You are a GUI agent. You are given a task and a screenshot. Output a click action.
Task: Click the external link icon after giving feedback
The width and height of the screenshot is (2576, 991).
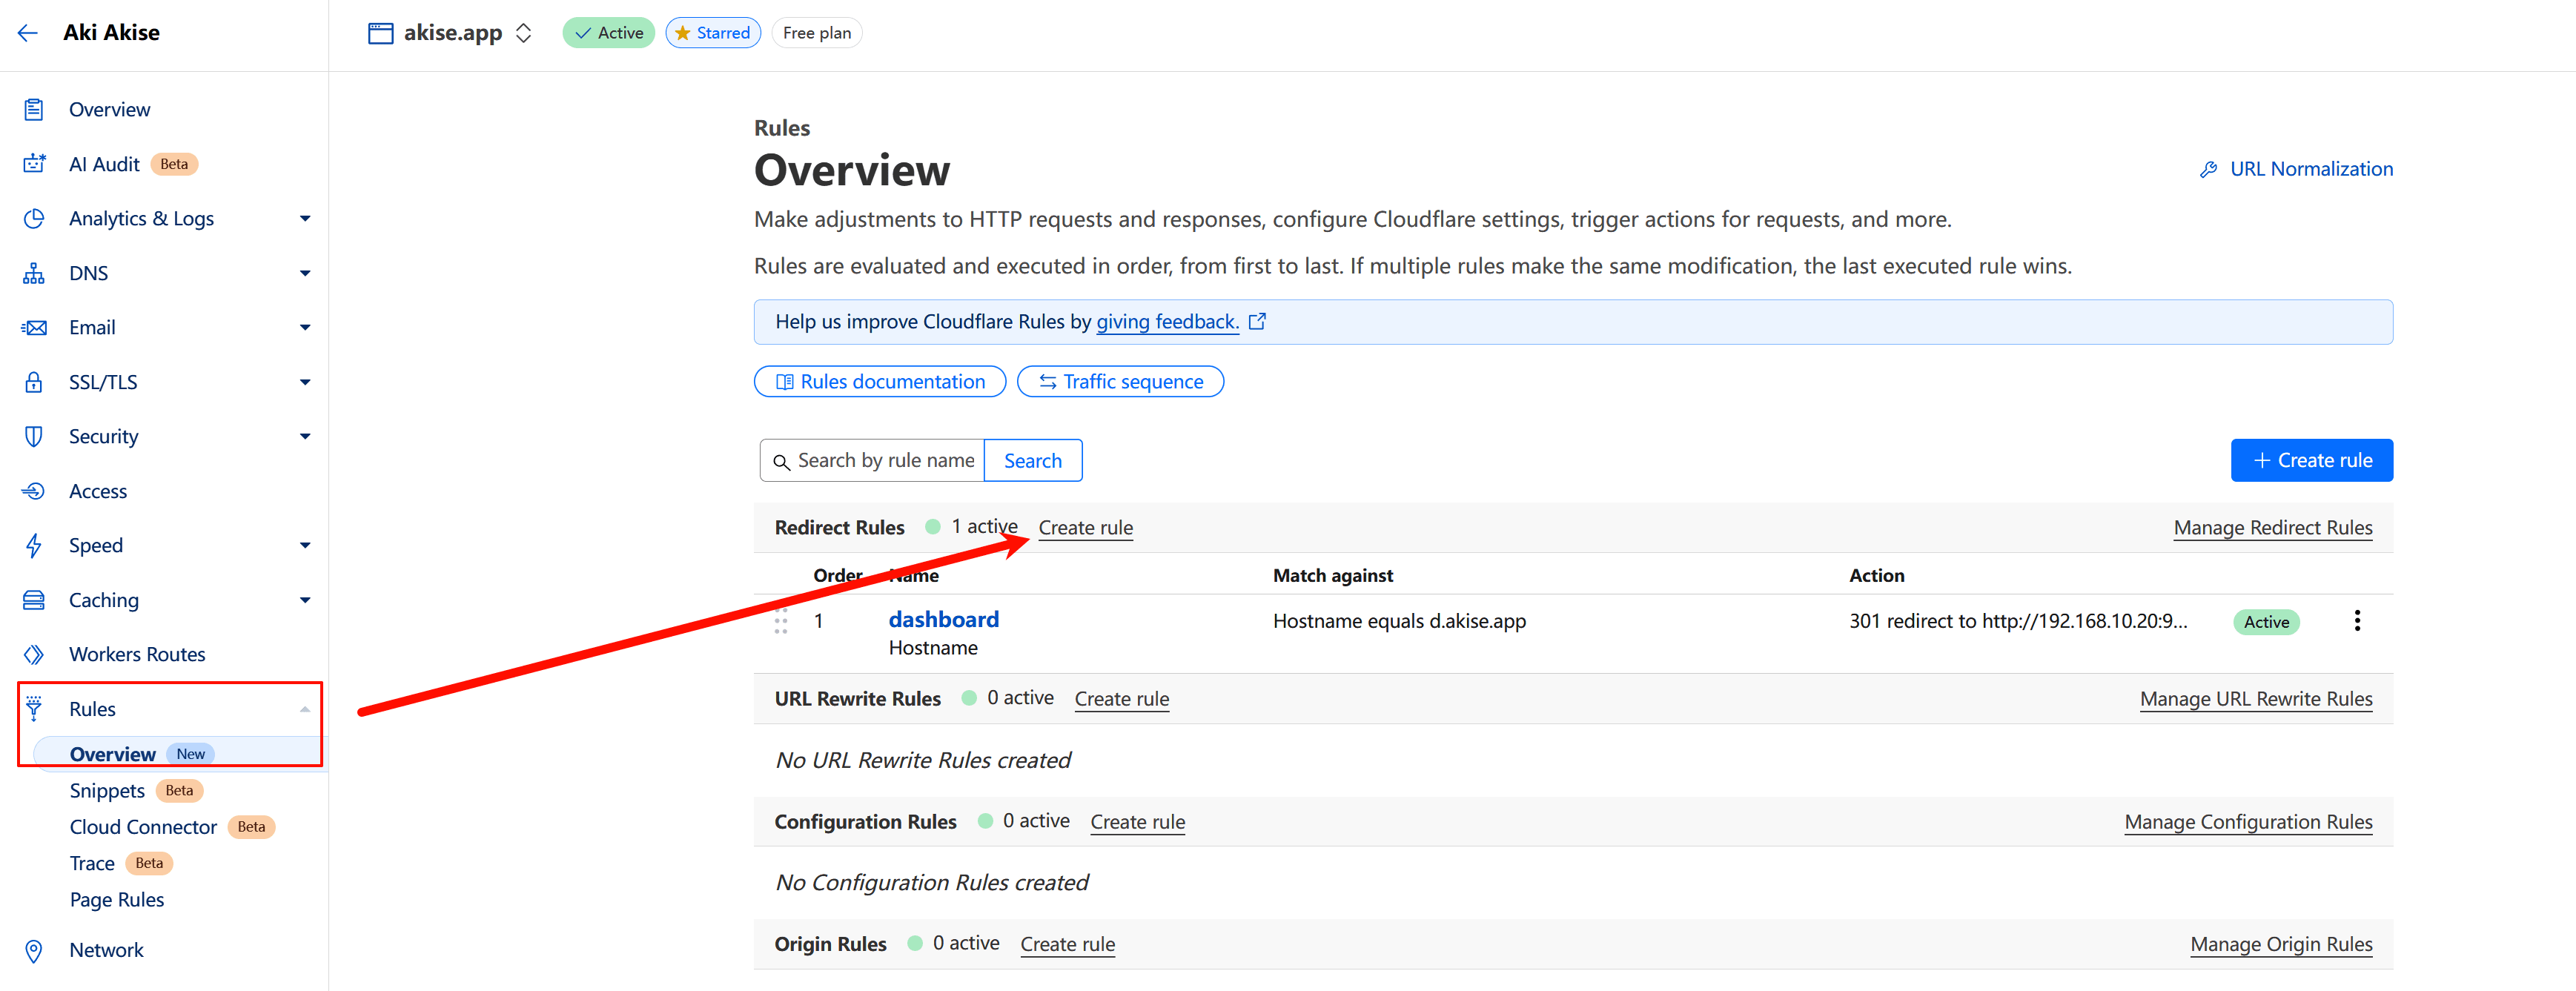tap(1258, 321)
